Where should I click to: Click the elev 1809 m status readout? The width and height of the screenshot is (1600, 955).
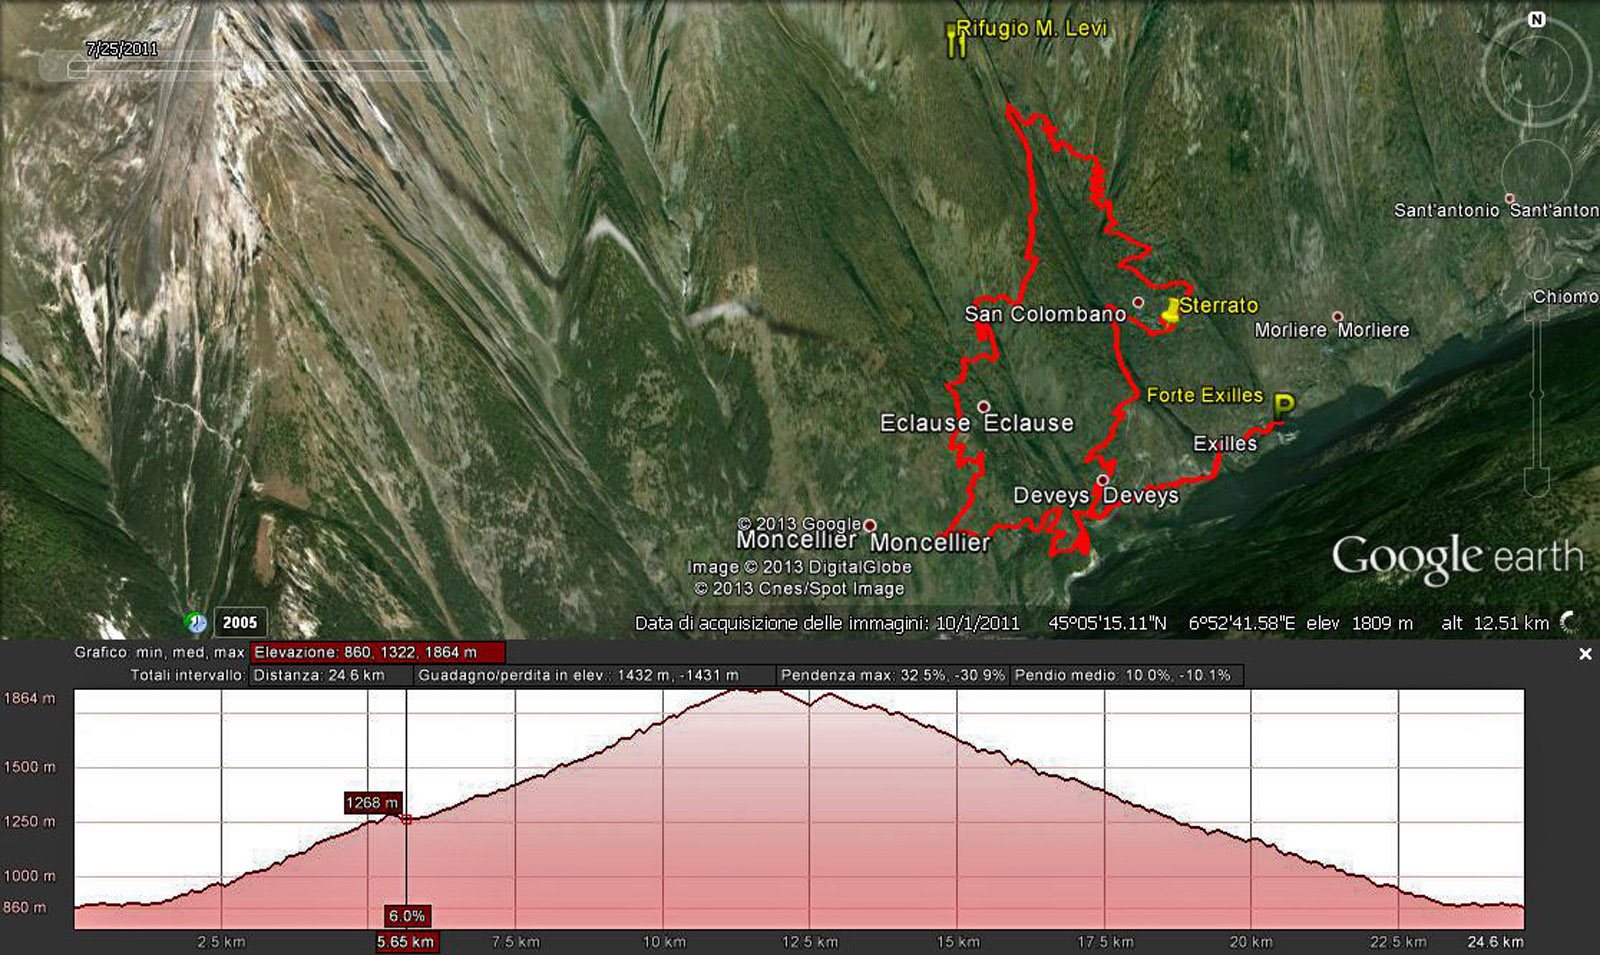1360,623
